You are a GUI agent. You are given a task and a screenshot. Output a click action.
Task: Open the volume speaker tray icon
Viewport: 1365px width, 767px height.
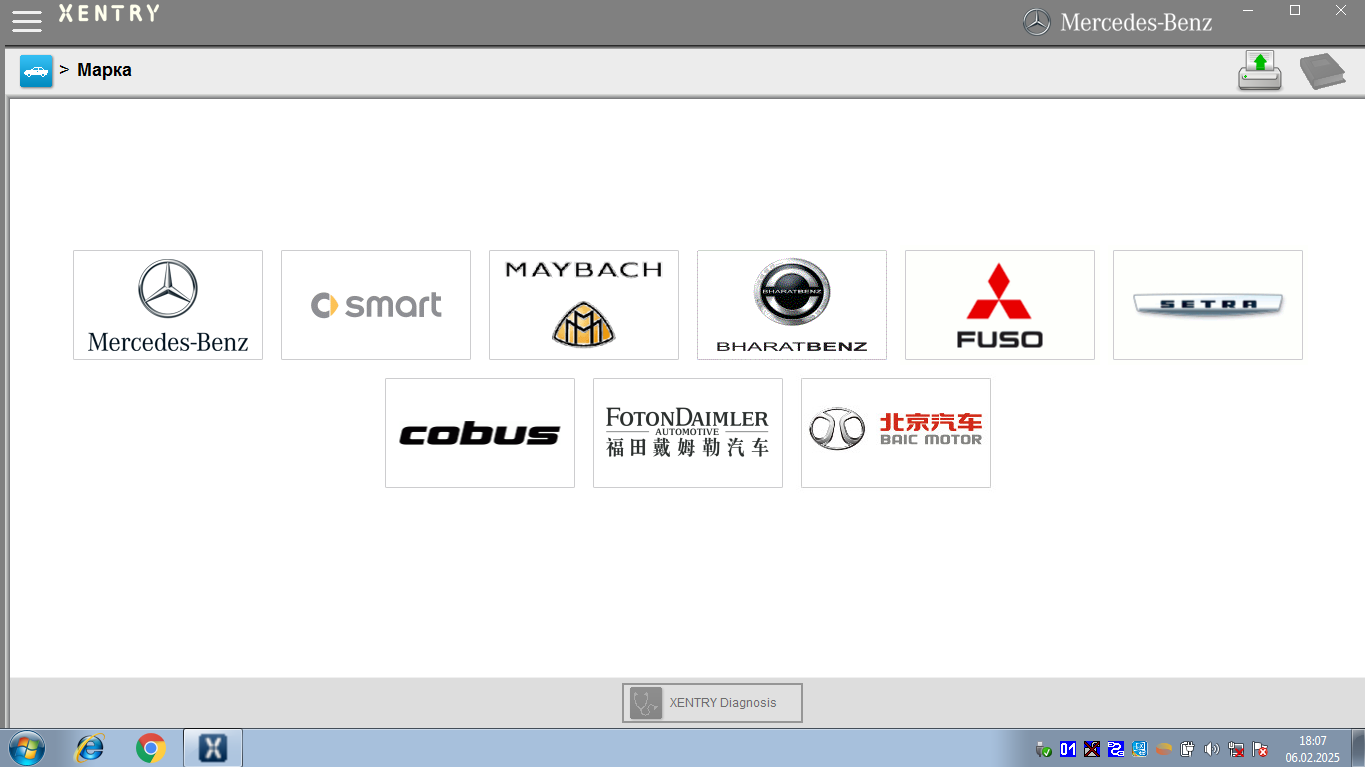1212,749
